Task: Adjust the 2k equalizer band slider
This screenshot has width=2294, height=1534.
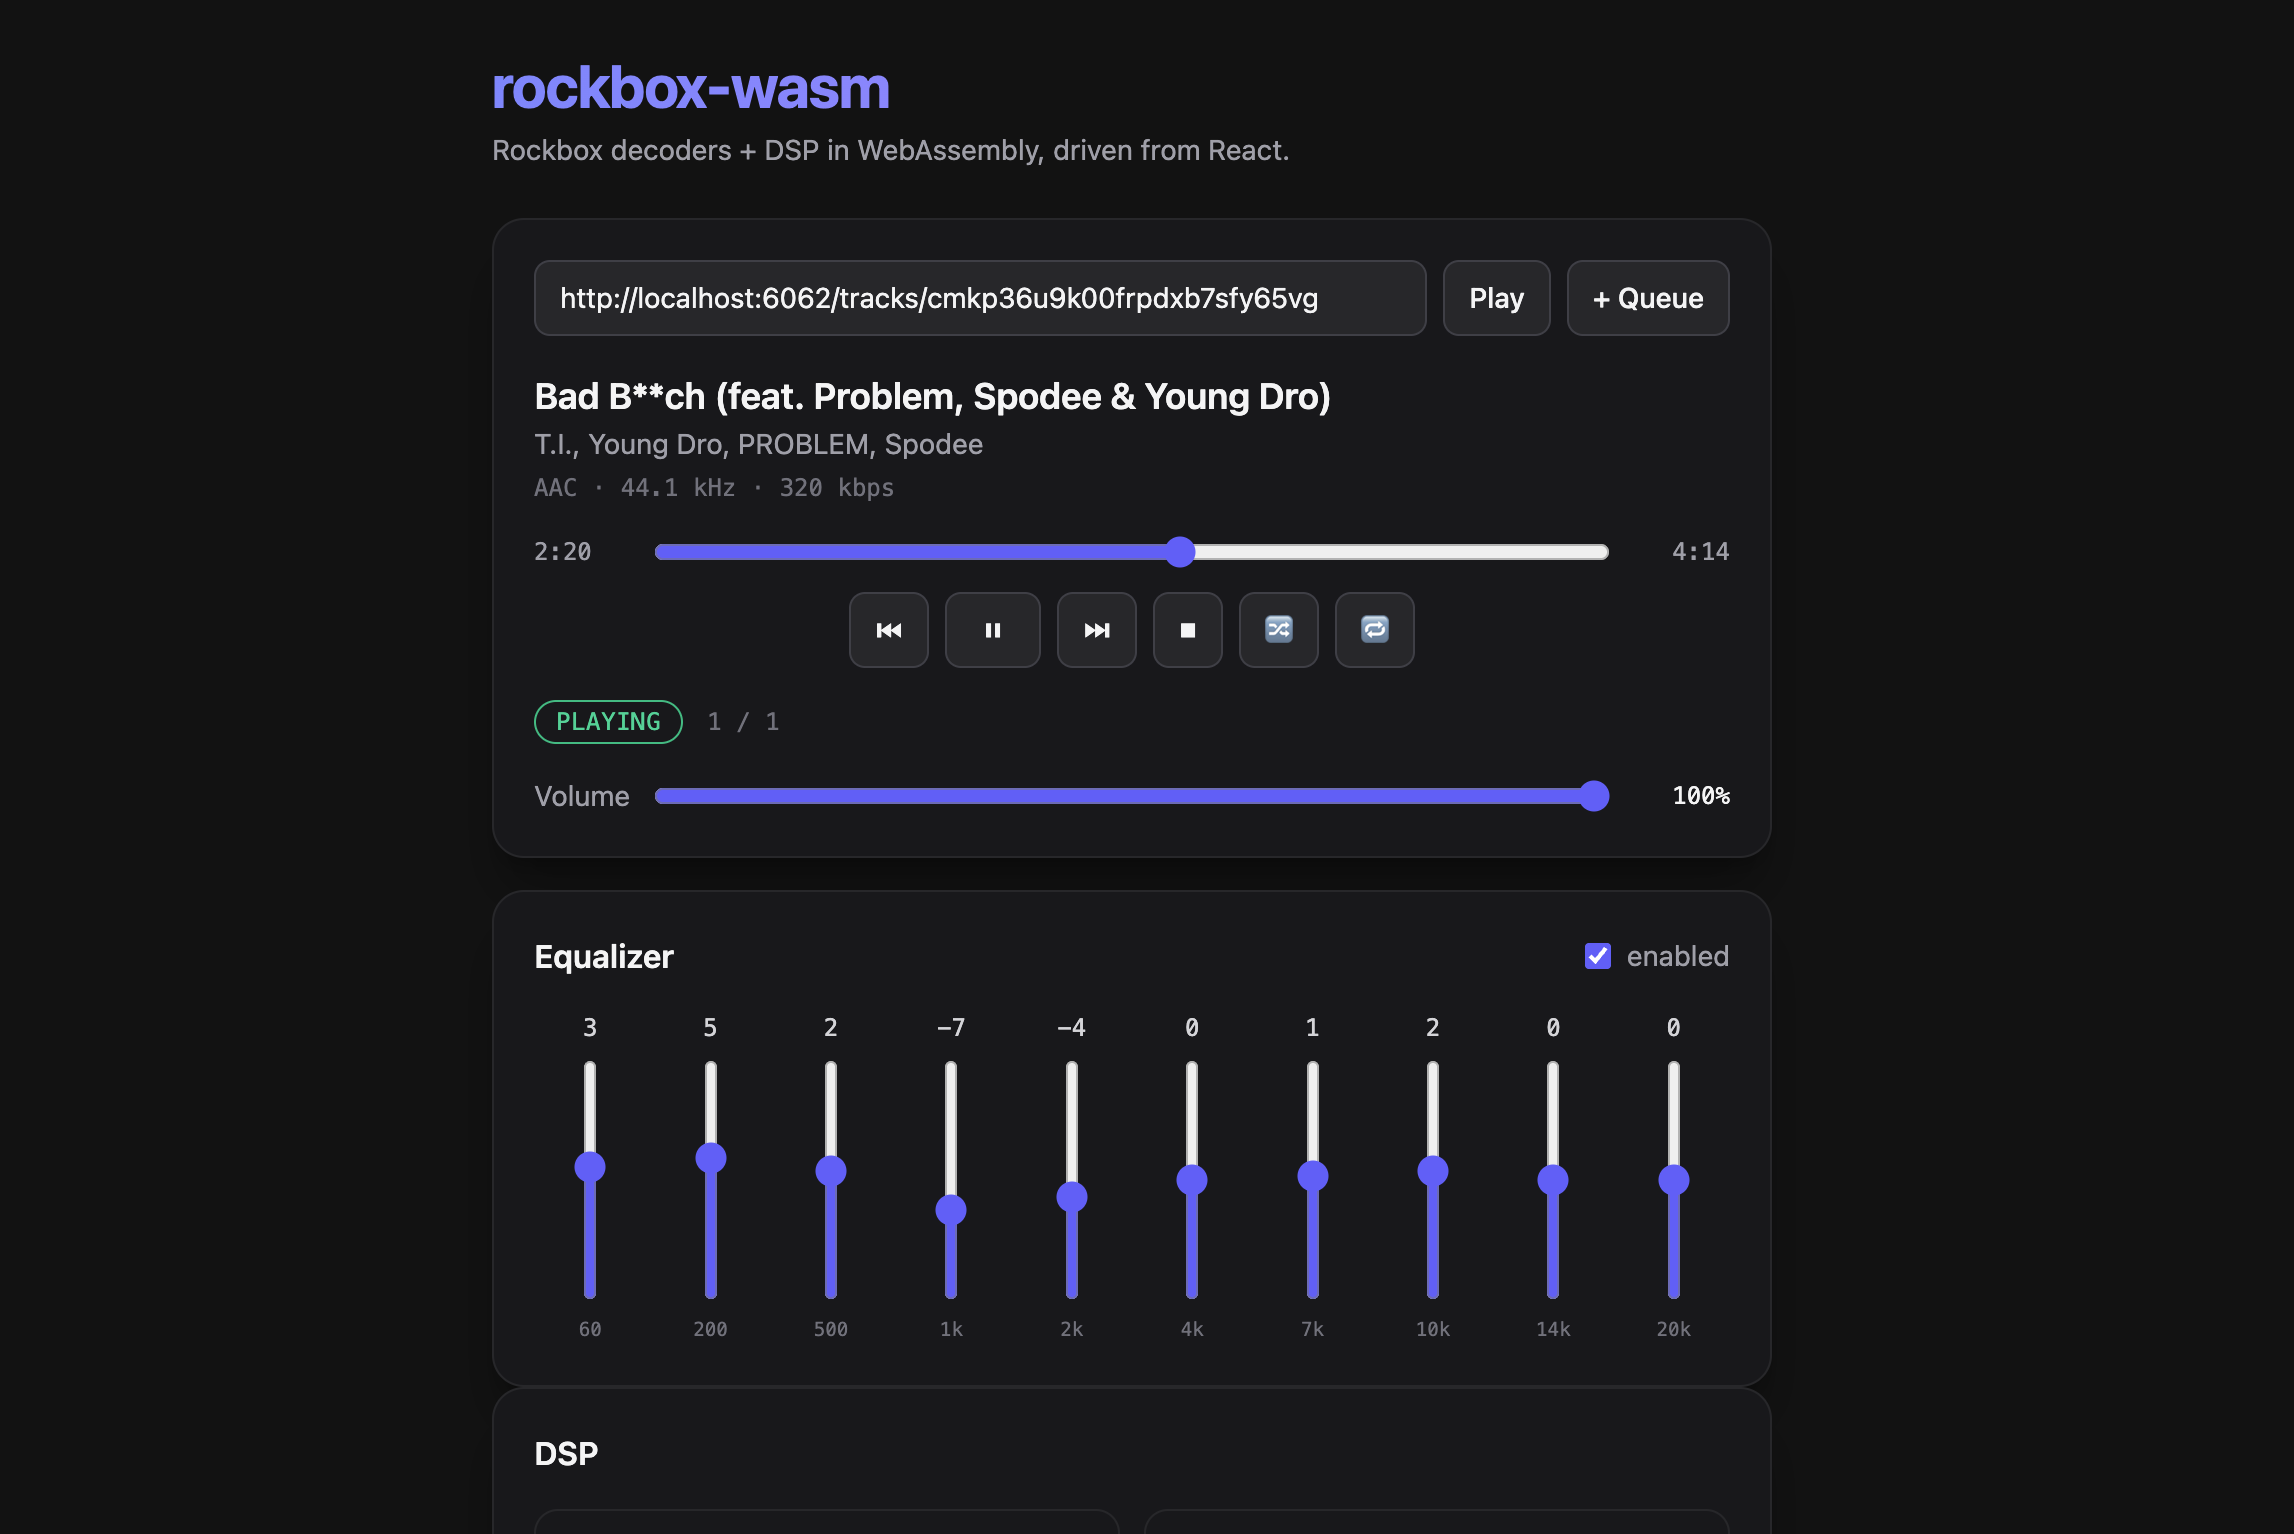Action: coord(1071,1180)
